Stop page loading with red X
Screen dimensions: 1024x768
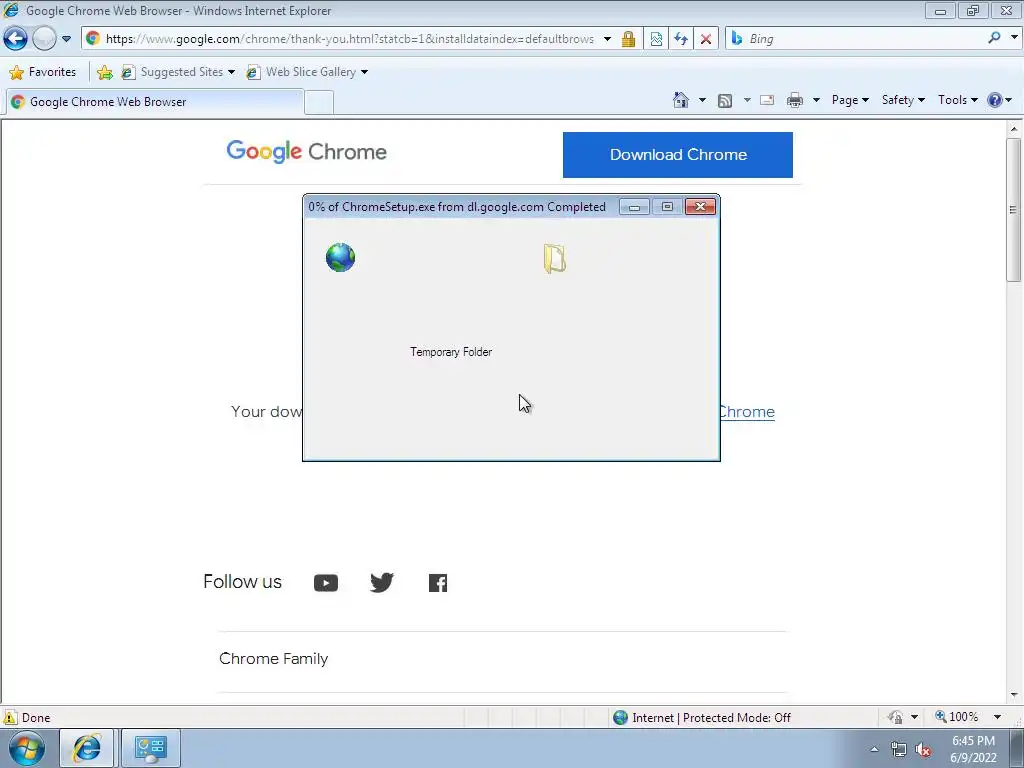[706, 39]
